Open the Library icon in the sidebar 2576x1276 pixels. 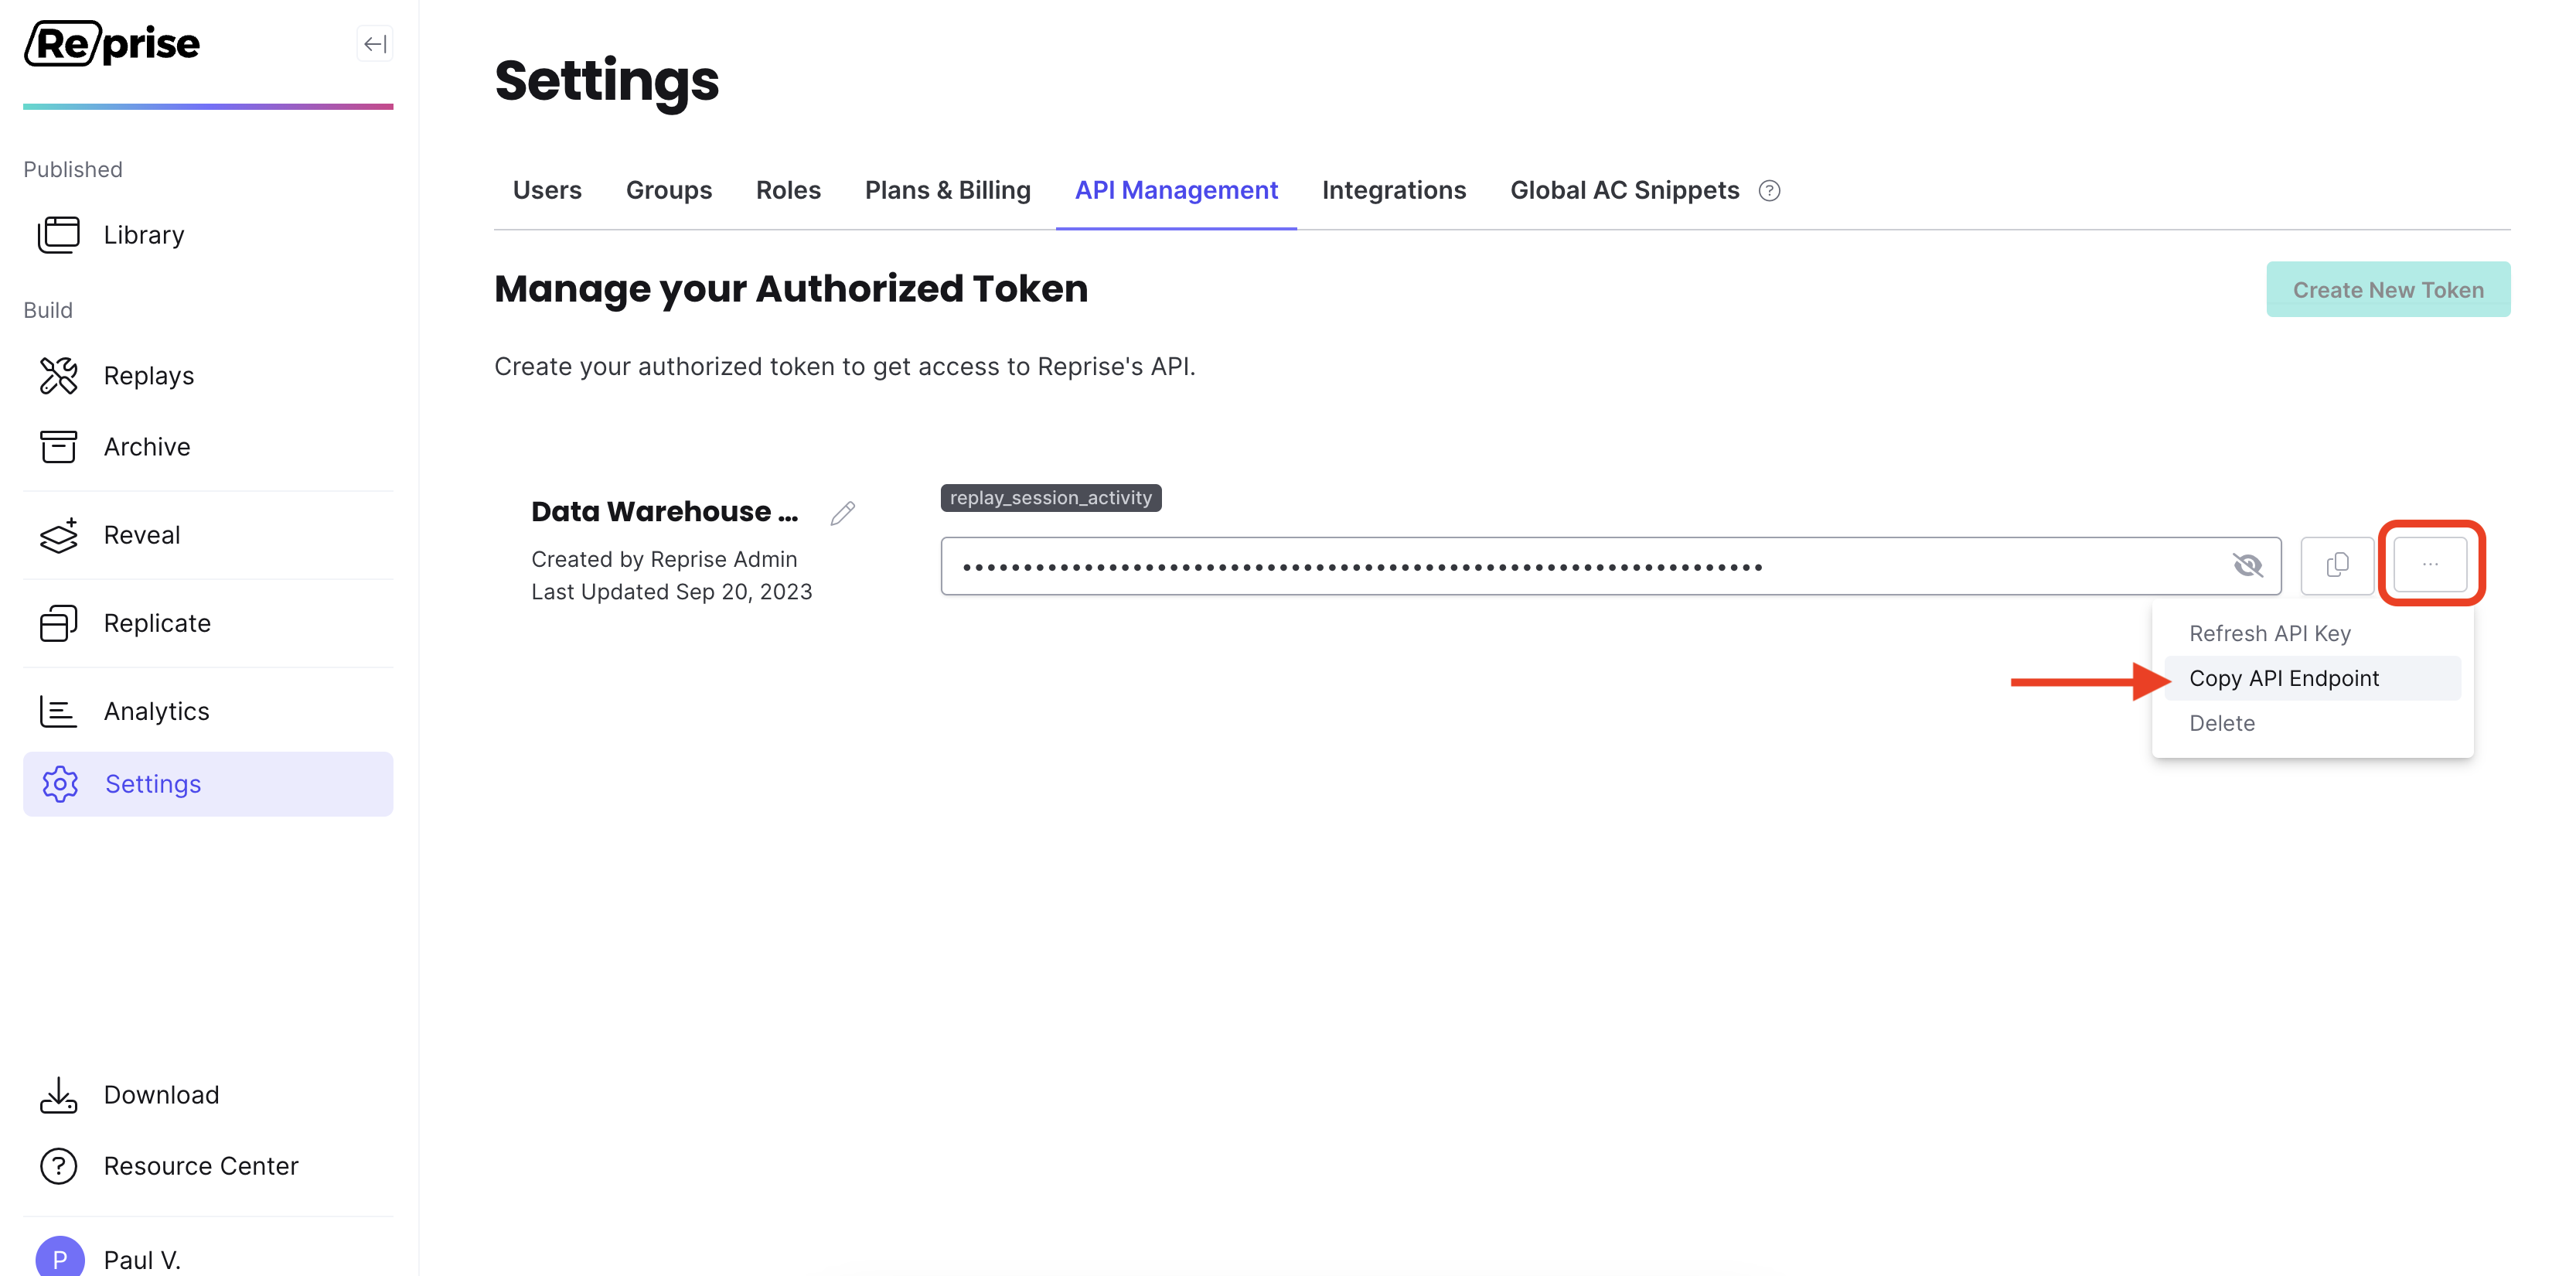click(x=58, y=235)
